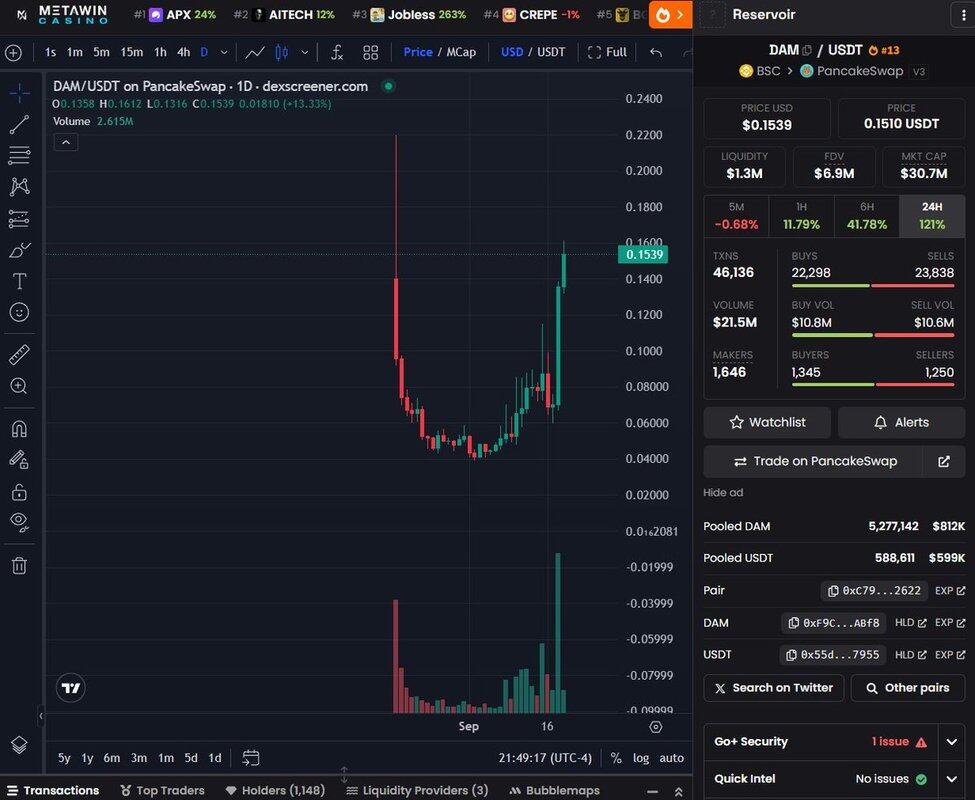The image size is (975, 800).
Task: Open PancakeSwap trade in external link
Action: [944, 461]
